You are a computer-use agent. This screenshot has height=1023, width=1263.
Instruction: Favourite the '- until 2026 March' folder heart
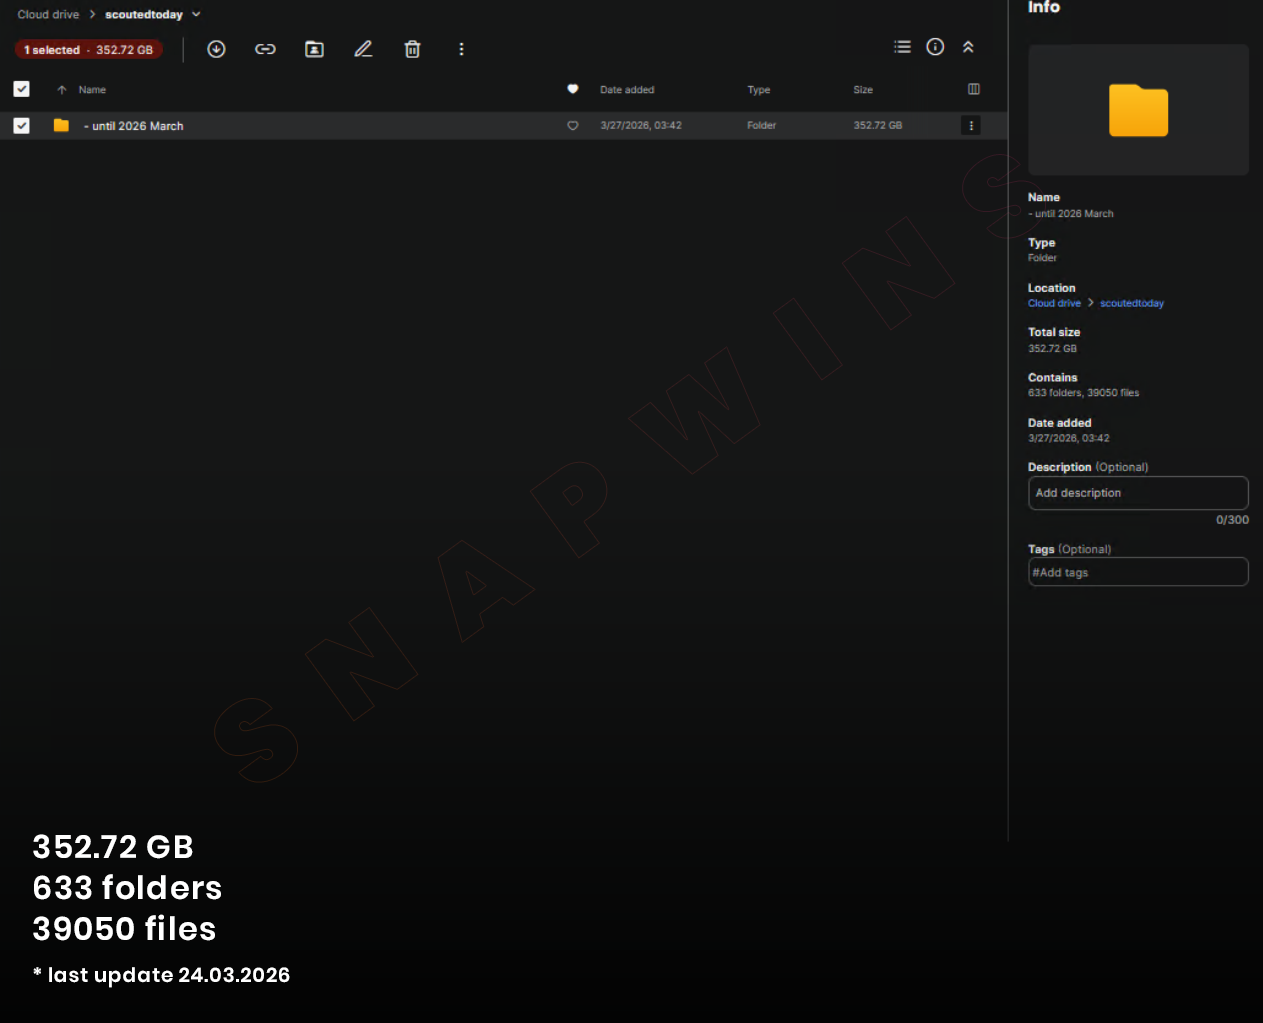(x=573, y=126)
